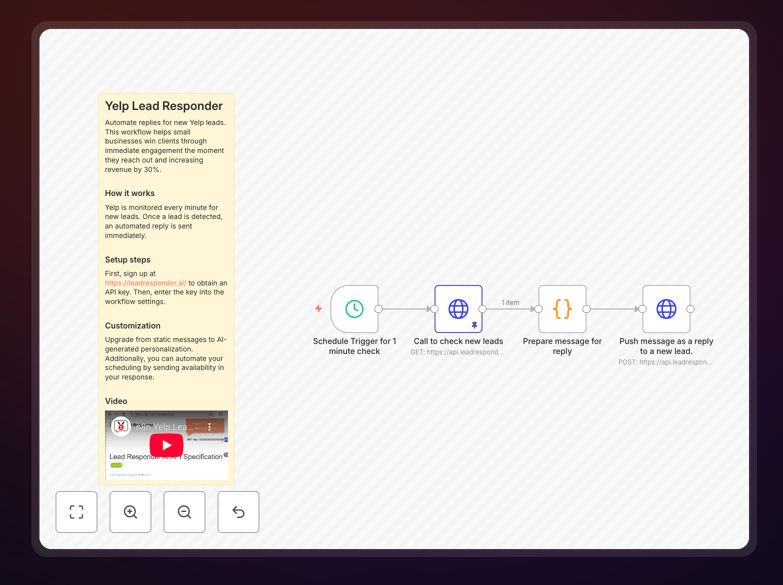Click the 'Video' heading in the note
Viewport: 783px width, 585px height.
(x=116, y=401)
